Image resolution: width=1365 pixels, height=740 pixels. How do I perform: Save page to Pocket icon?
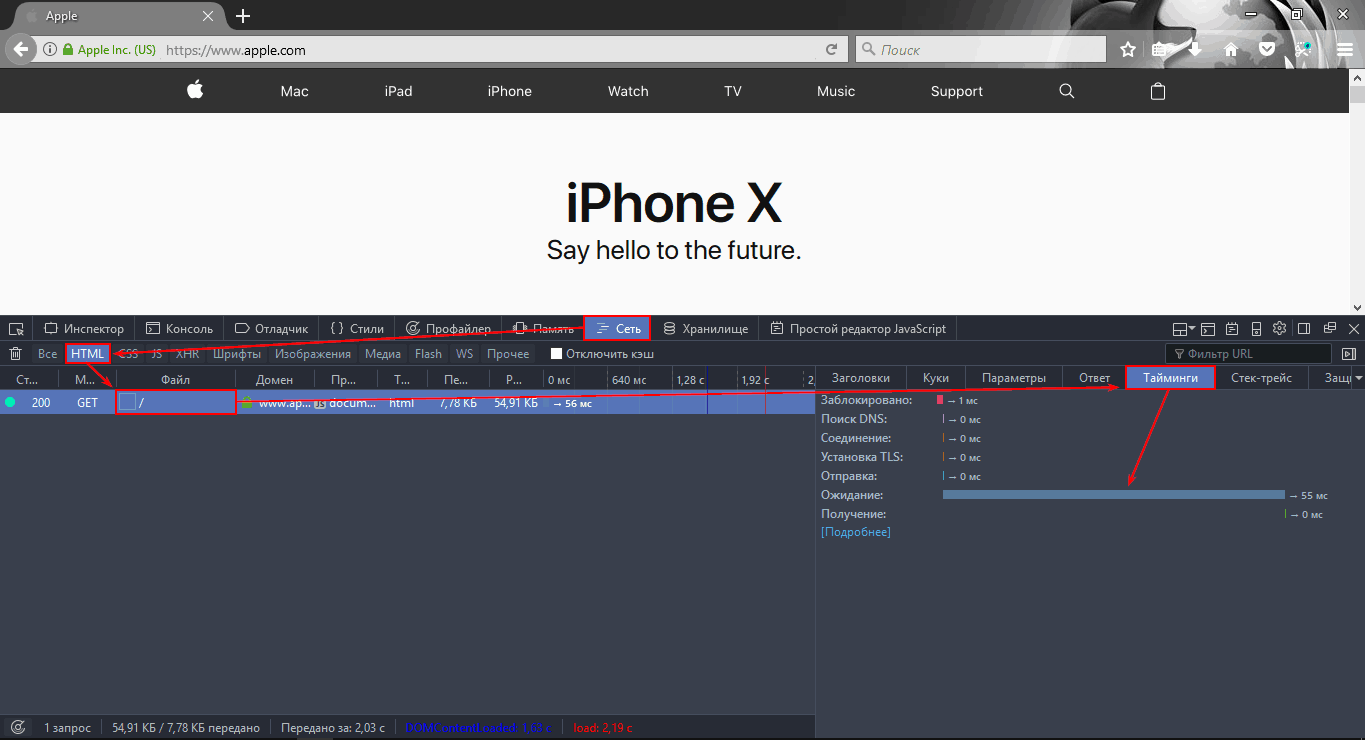1266,50
